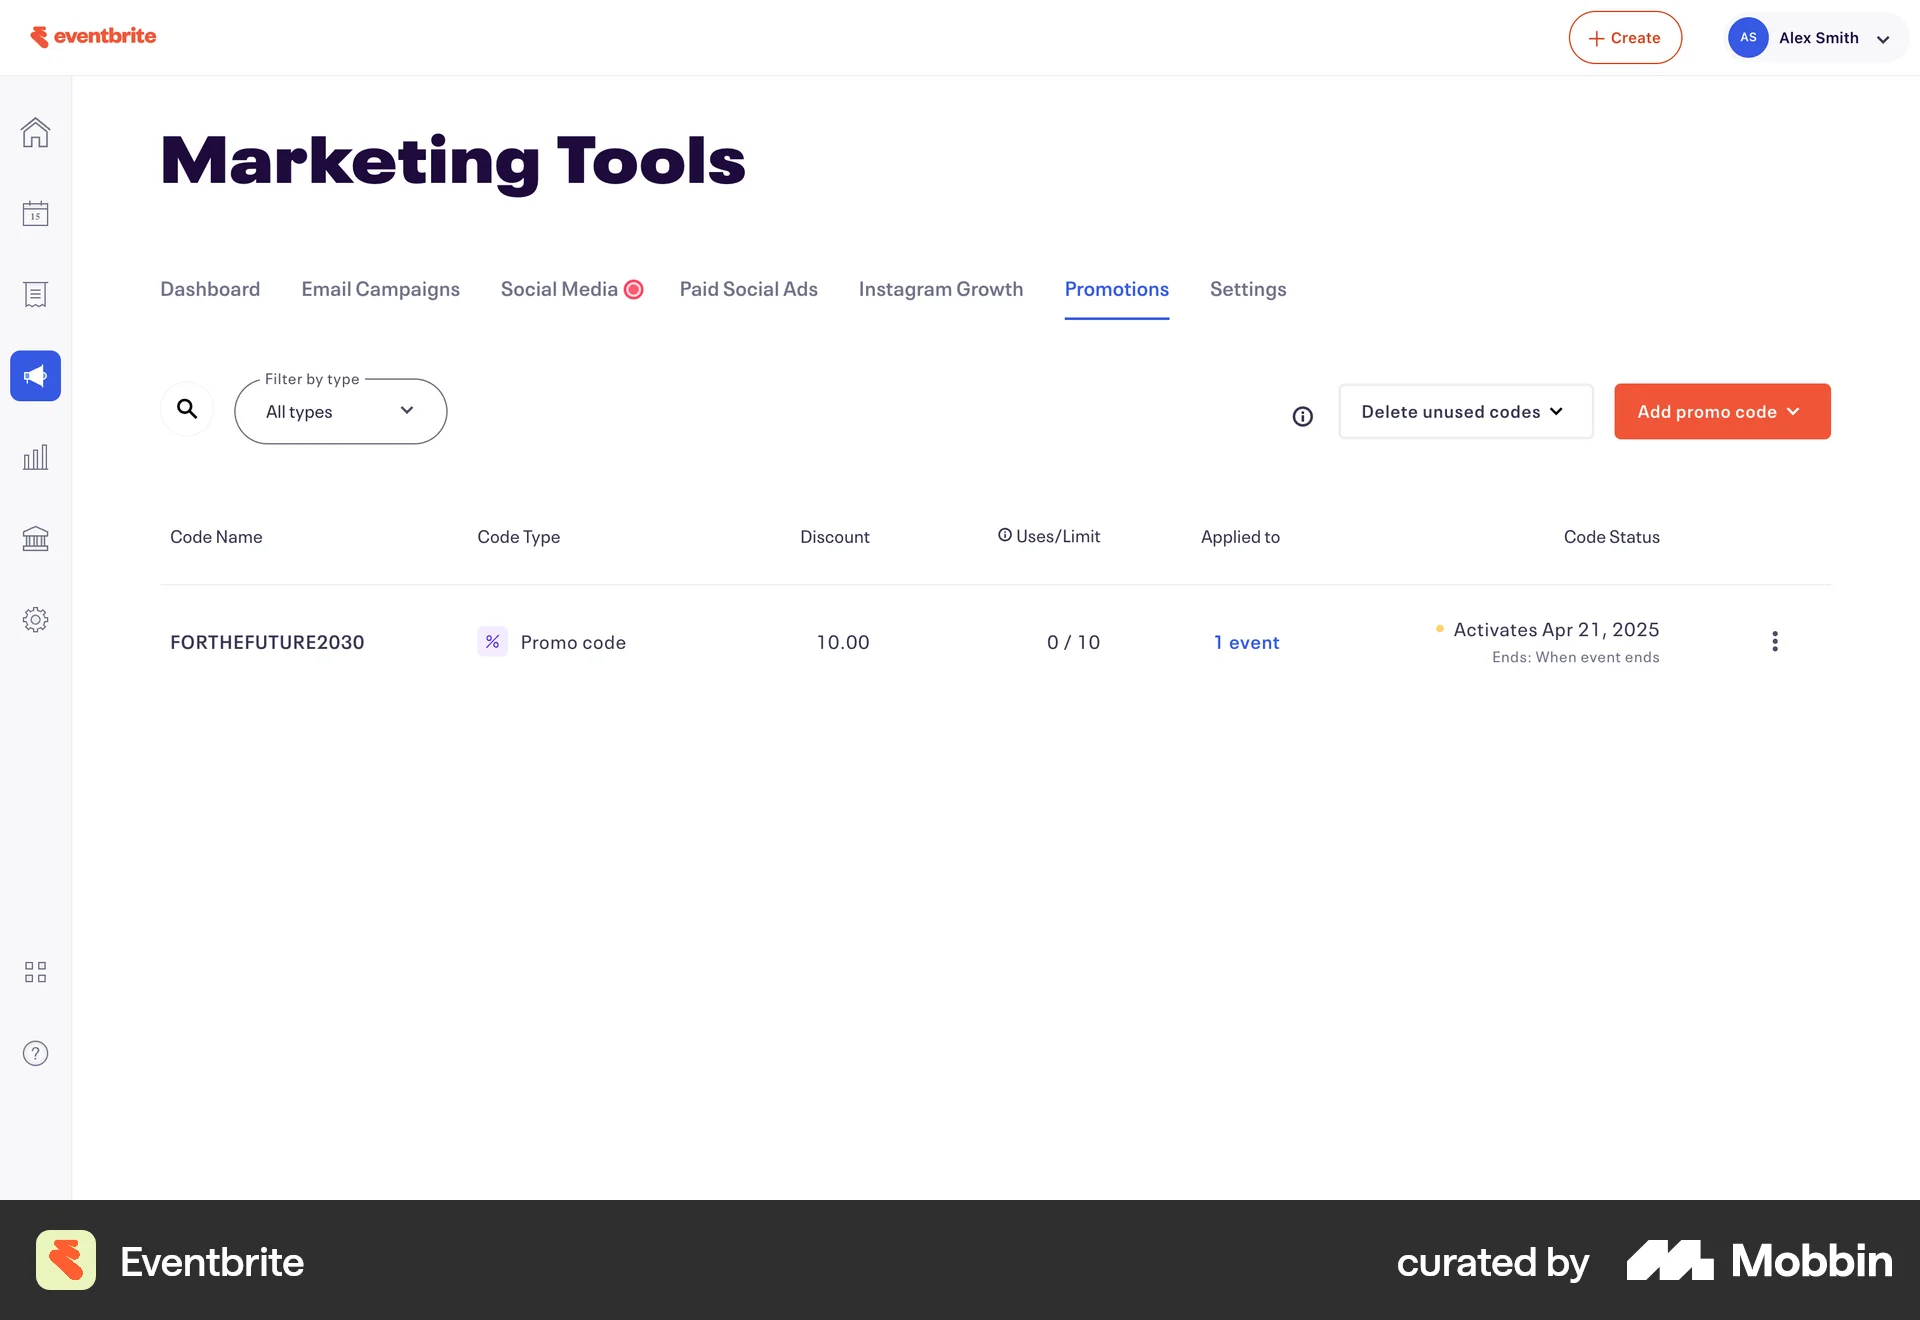Click the Create button in the header
Screen dimensions: 1920x1320
click(x=1624, y=37)
